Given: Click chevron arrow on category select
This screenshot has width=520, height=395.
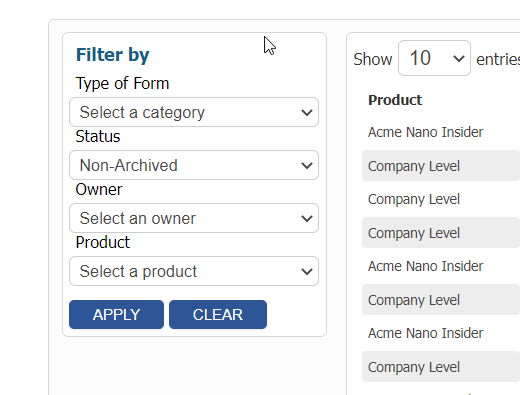Looking at the screenshot, I should (307, 112).
